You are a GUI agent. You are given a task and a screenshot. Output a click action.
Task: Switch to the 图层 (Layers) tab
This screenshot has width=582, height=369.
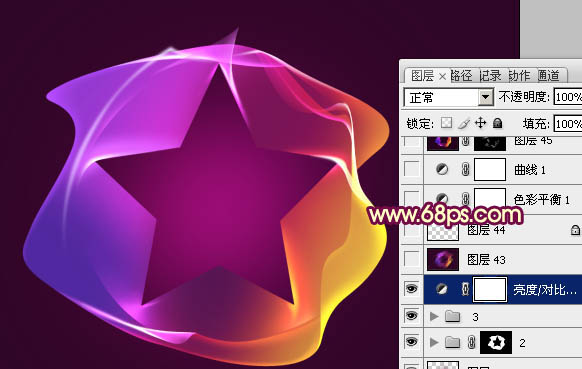422,76
